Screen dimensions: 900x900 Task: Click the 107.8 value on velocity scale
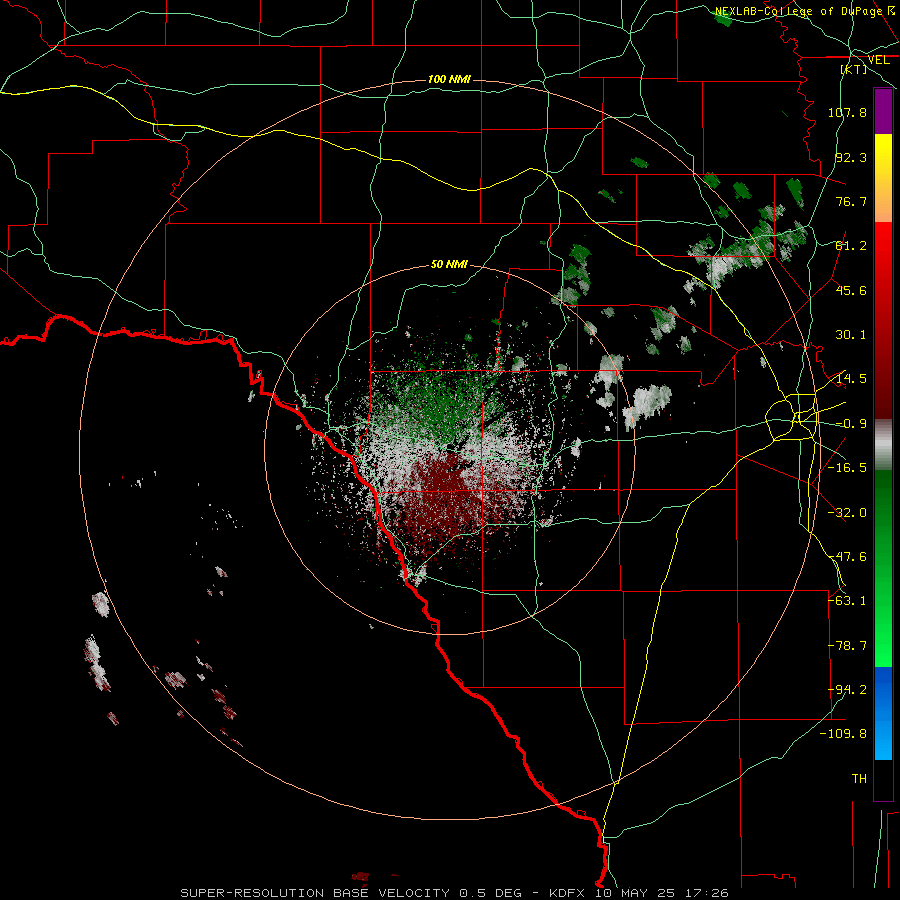pos(847,112)
